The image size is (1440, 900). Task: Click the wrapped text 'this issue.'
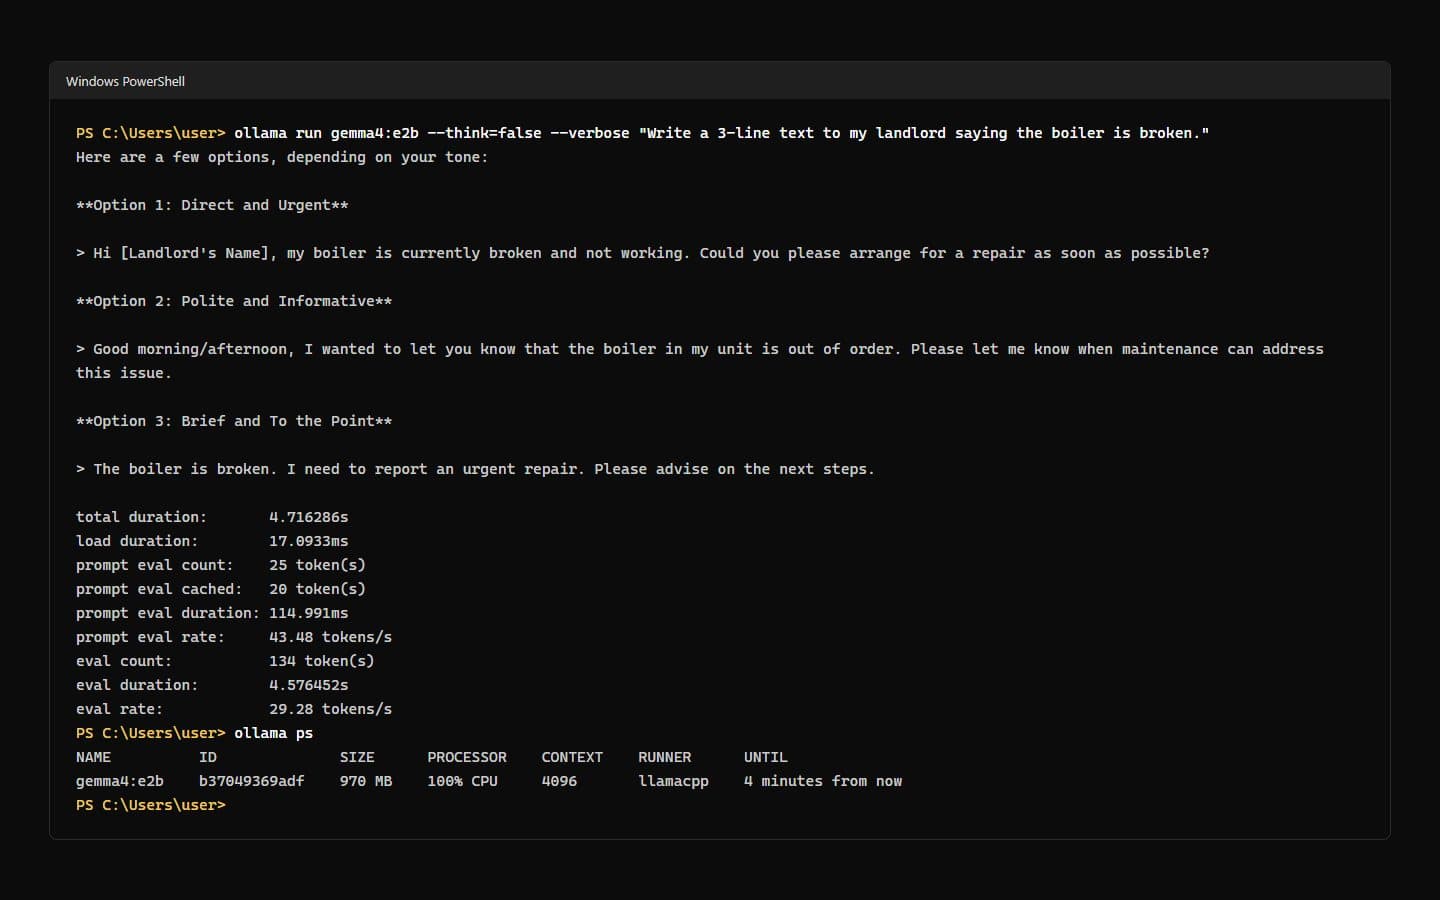tap(124, 373)
